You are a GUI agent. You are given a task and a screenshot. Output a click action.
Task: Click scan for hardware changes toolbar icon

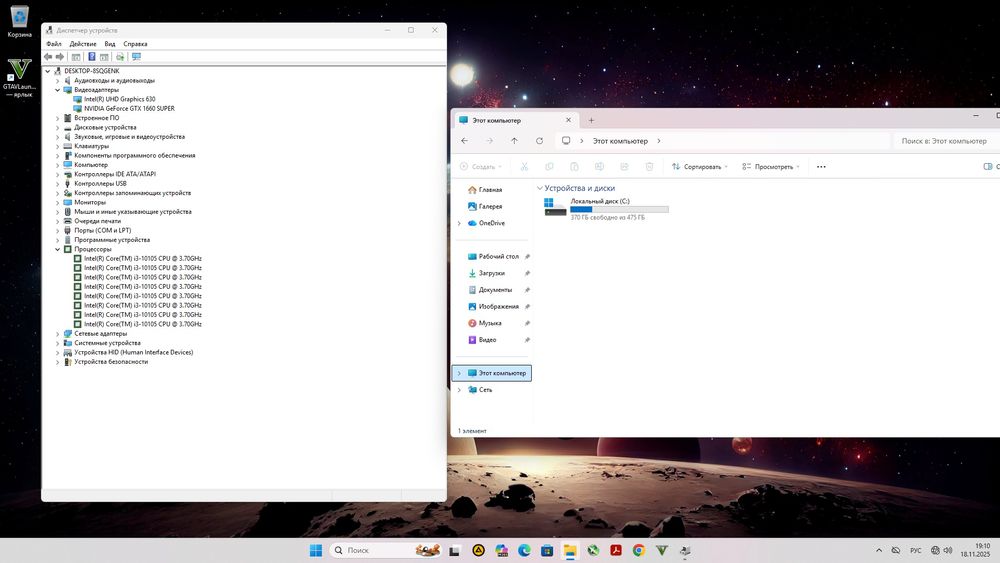136,57
